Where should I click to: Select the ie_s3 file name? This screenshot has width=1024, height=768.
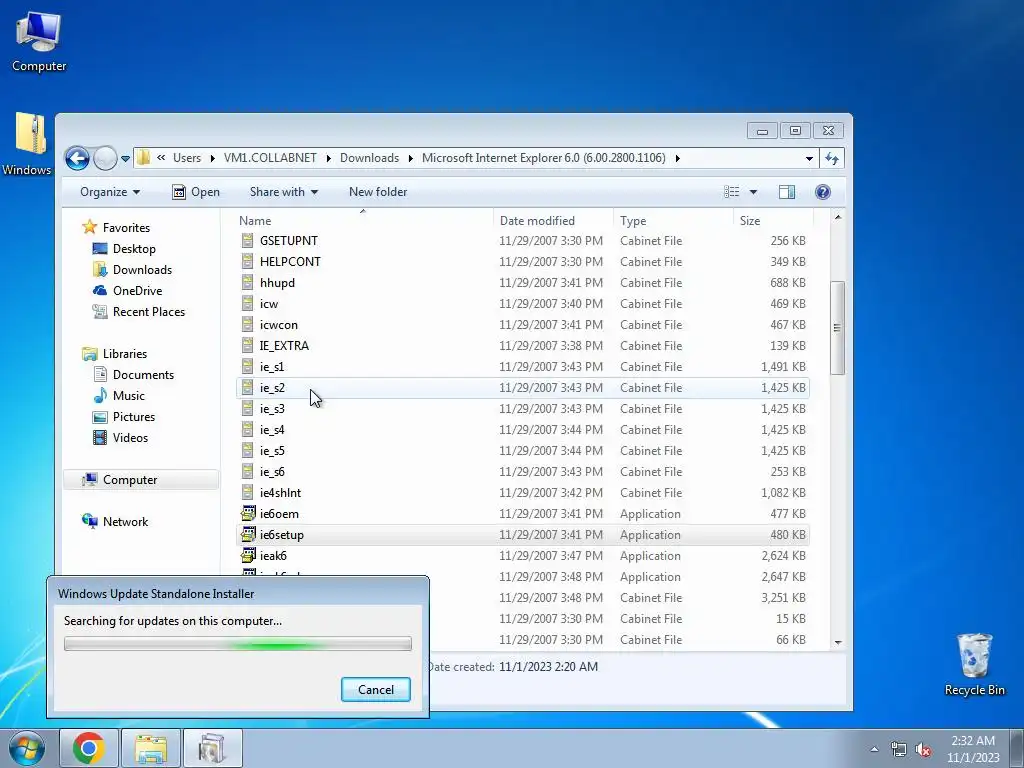coord(272,409)
